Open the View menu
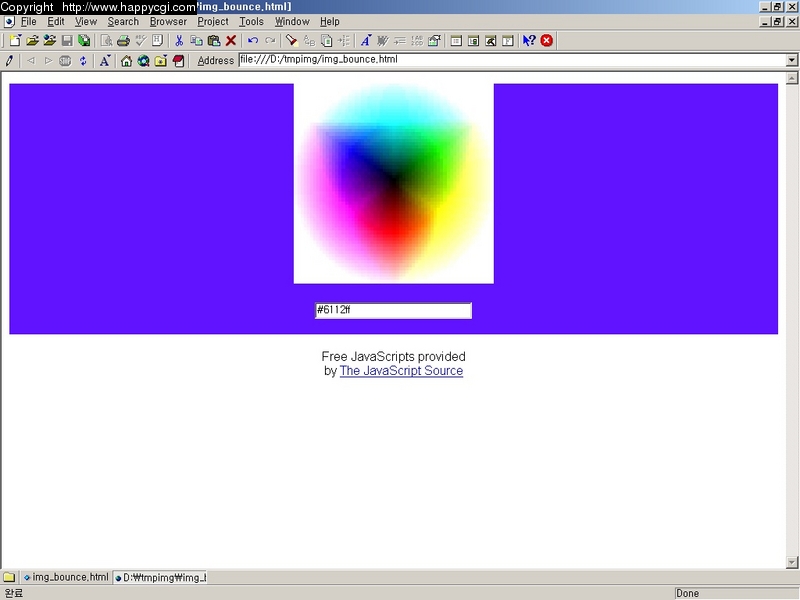This screenshot has width=800, height=600. (x=86, y=21)
